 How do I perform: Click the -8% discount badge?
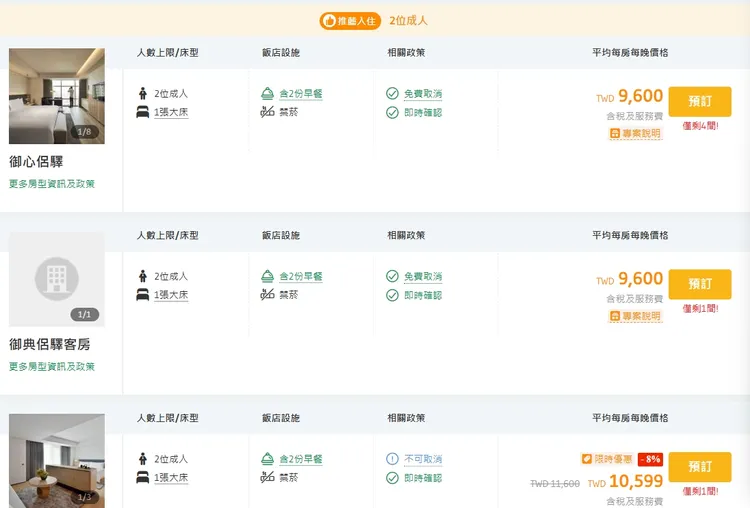click(x=651, y=459)
